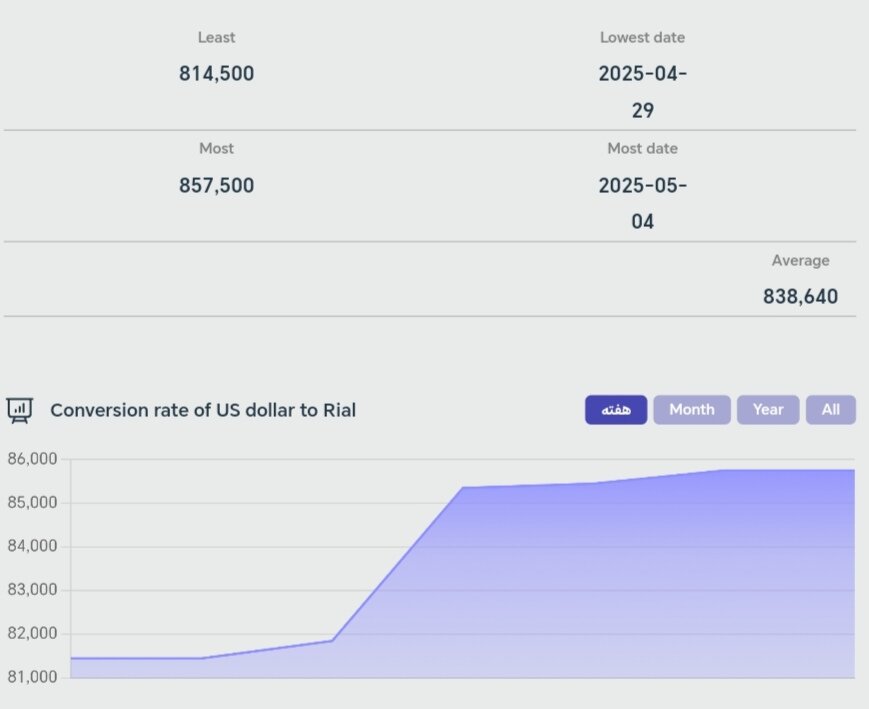Click the 'Most' label above 857,500

[216, 148]
